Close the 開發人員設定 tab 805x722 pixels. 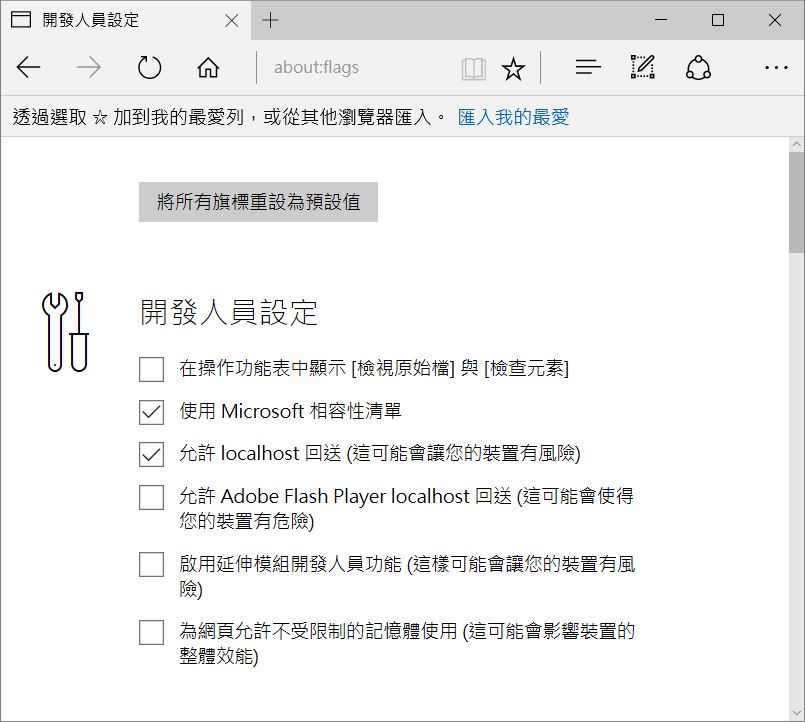pyautogui.click(x=232, y=21)
